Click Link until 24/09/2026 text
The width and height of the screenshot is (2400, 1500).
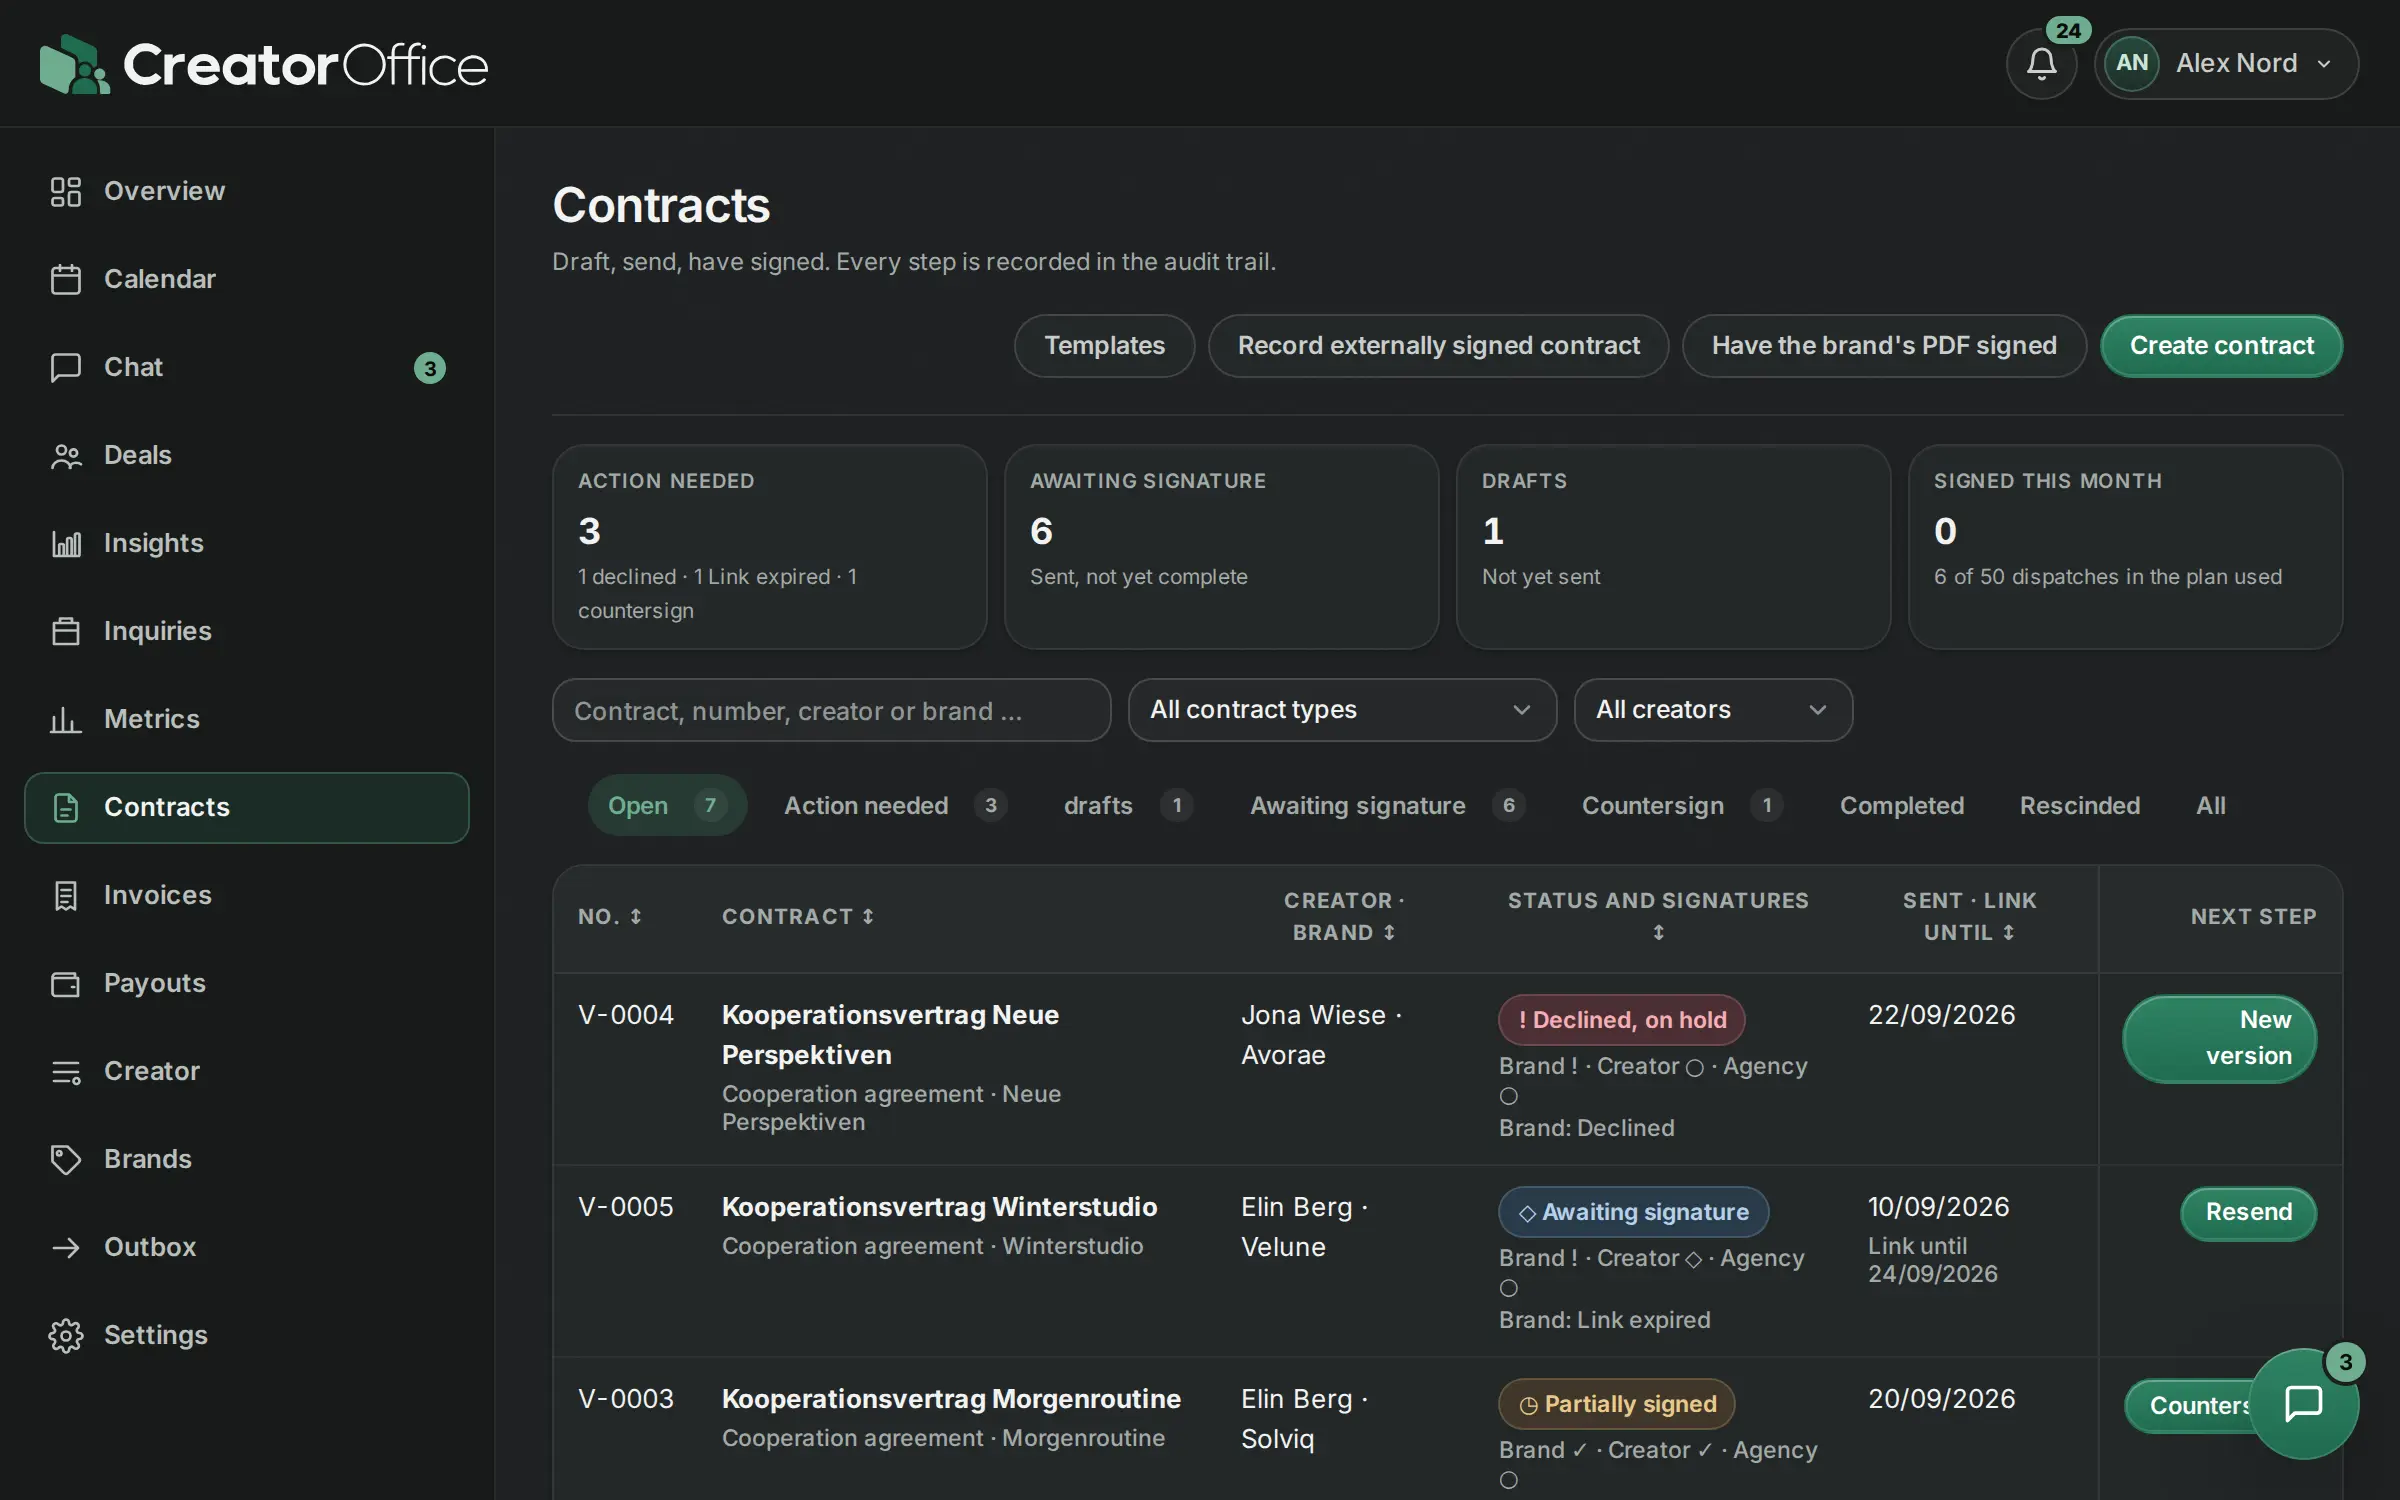click(x=1932, y=1260)
